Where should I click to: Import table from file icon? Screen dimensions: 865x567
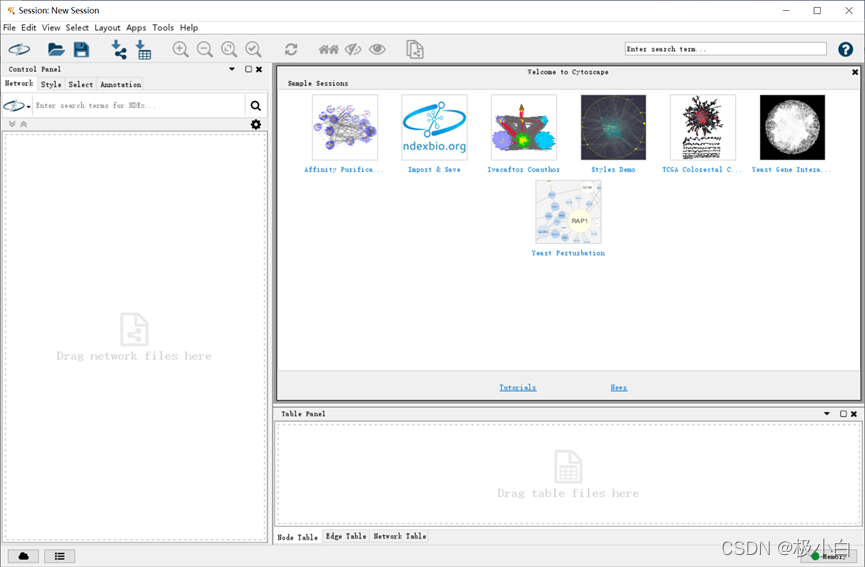pos(143,50)
